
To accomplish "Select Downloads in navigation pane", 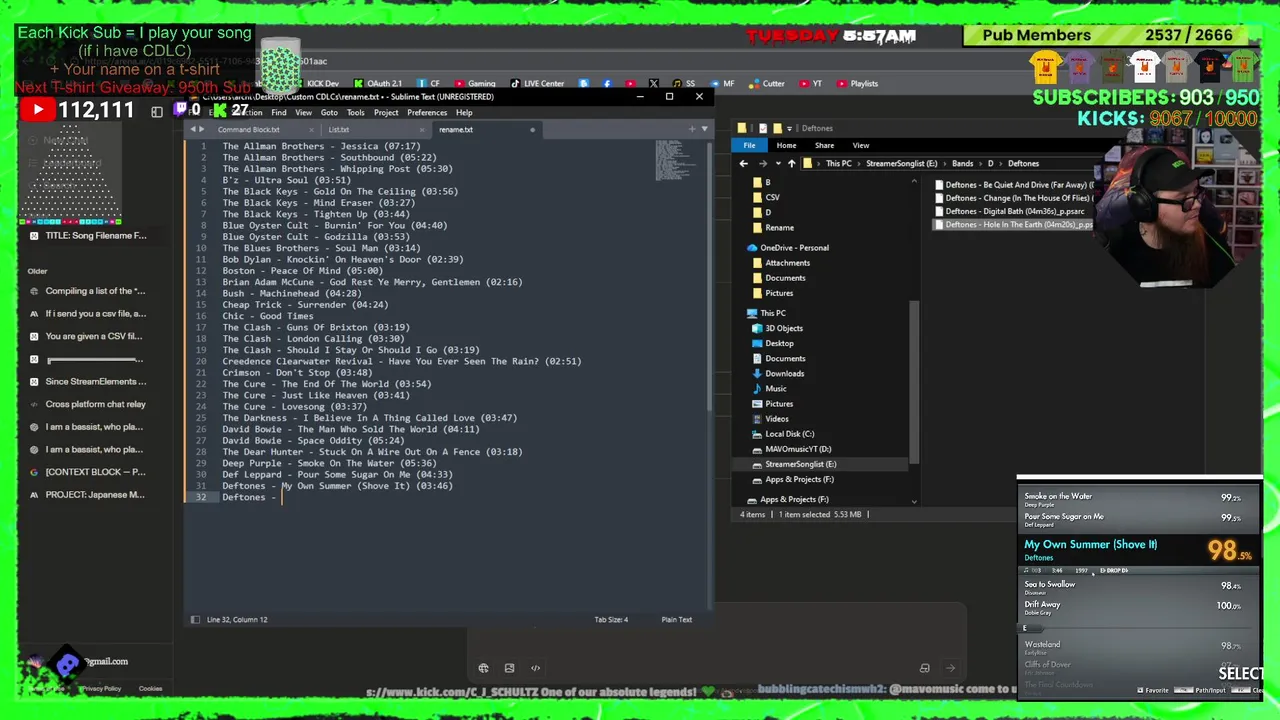I will click(784, 374).
